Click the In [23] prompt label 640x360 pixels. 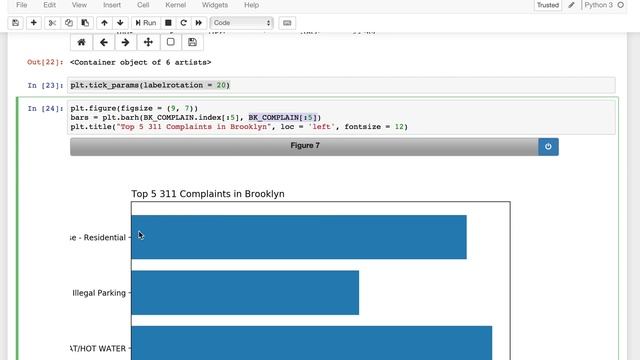coord(46,85)
